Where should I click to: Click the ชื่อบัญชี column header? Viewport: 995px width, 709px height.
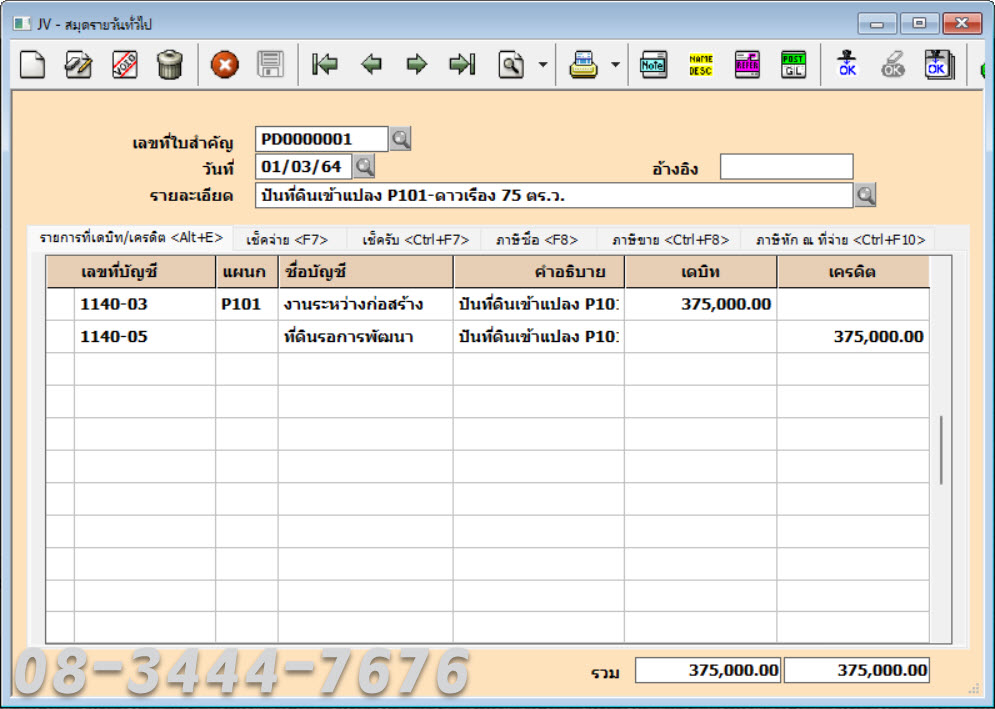pyautogui.click(x=366, y=272)
